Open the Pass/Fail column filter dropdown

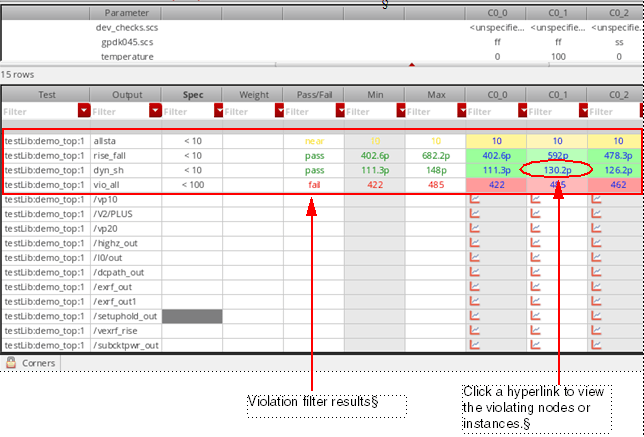340,111
